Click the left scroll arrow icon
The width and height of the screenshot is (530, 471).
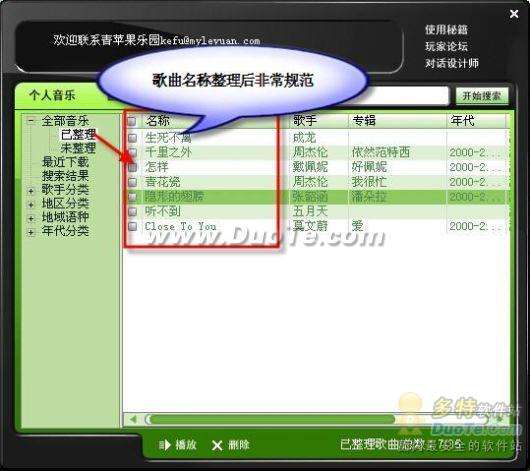tap(133, 419)
